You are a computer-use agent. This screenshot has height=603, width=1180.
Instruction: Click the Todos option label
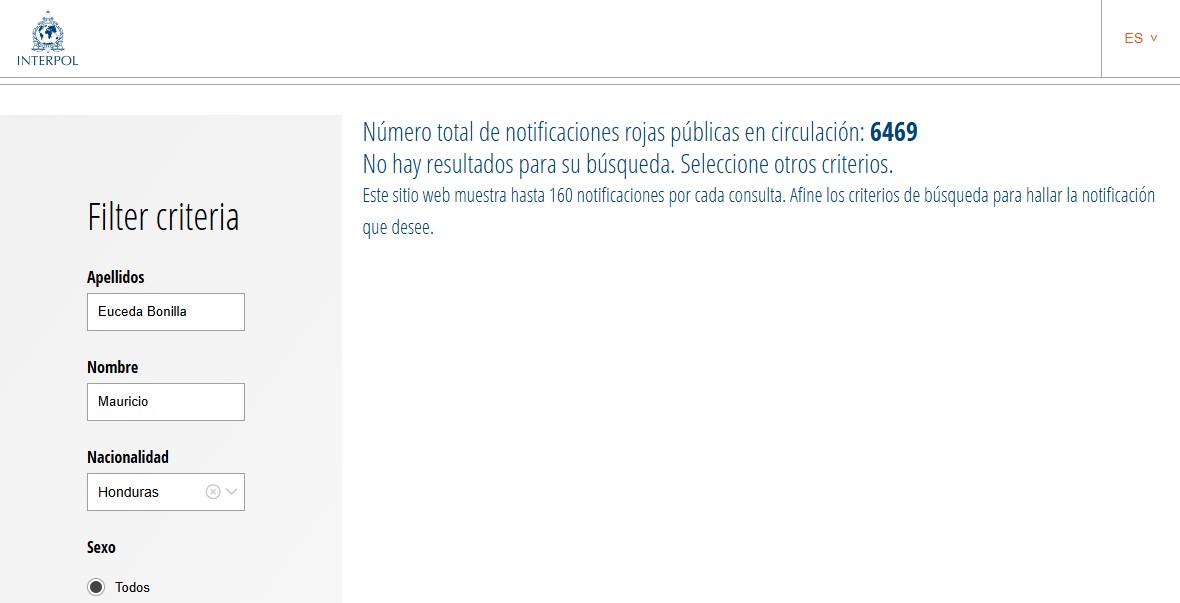click(x=132, y=587)
